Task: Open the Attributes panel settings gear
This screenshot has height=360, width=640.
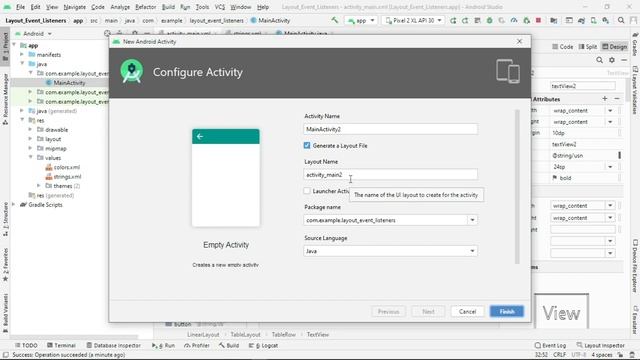Action: 611,60
